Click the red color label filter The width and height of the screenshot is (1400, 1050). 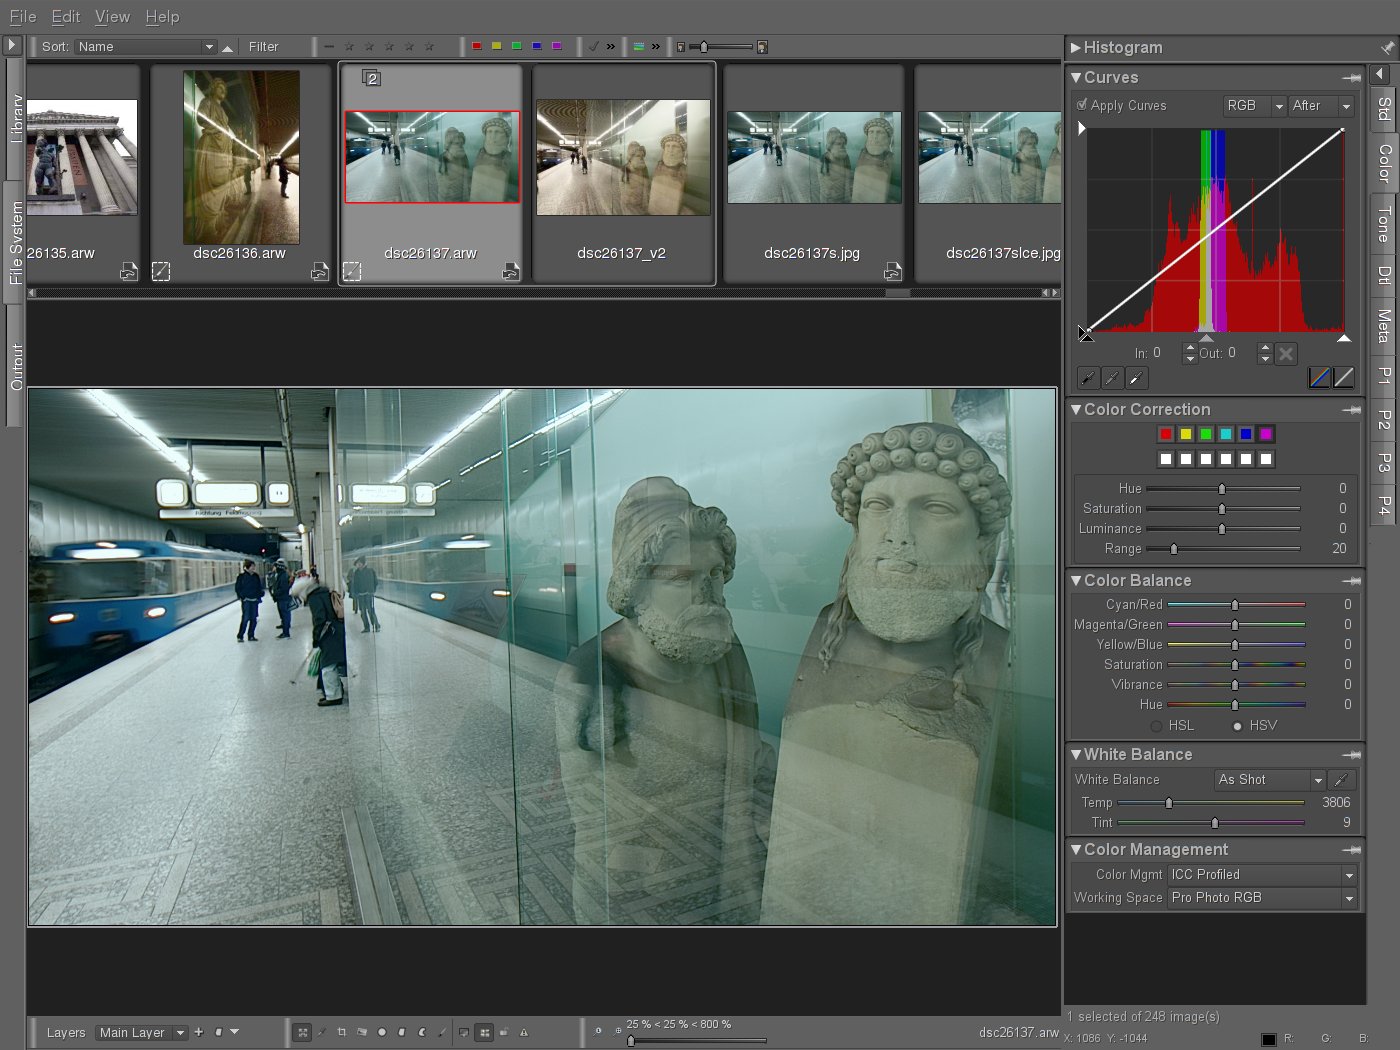tap(477, 46)
